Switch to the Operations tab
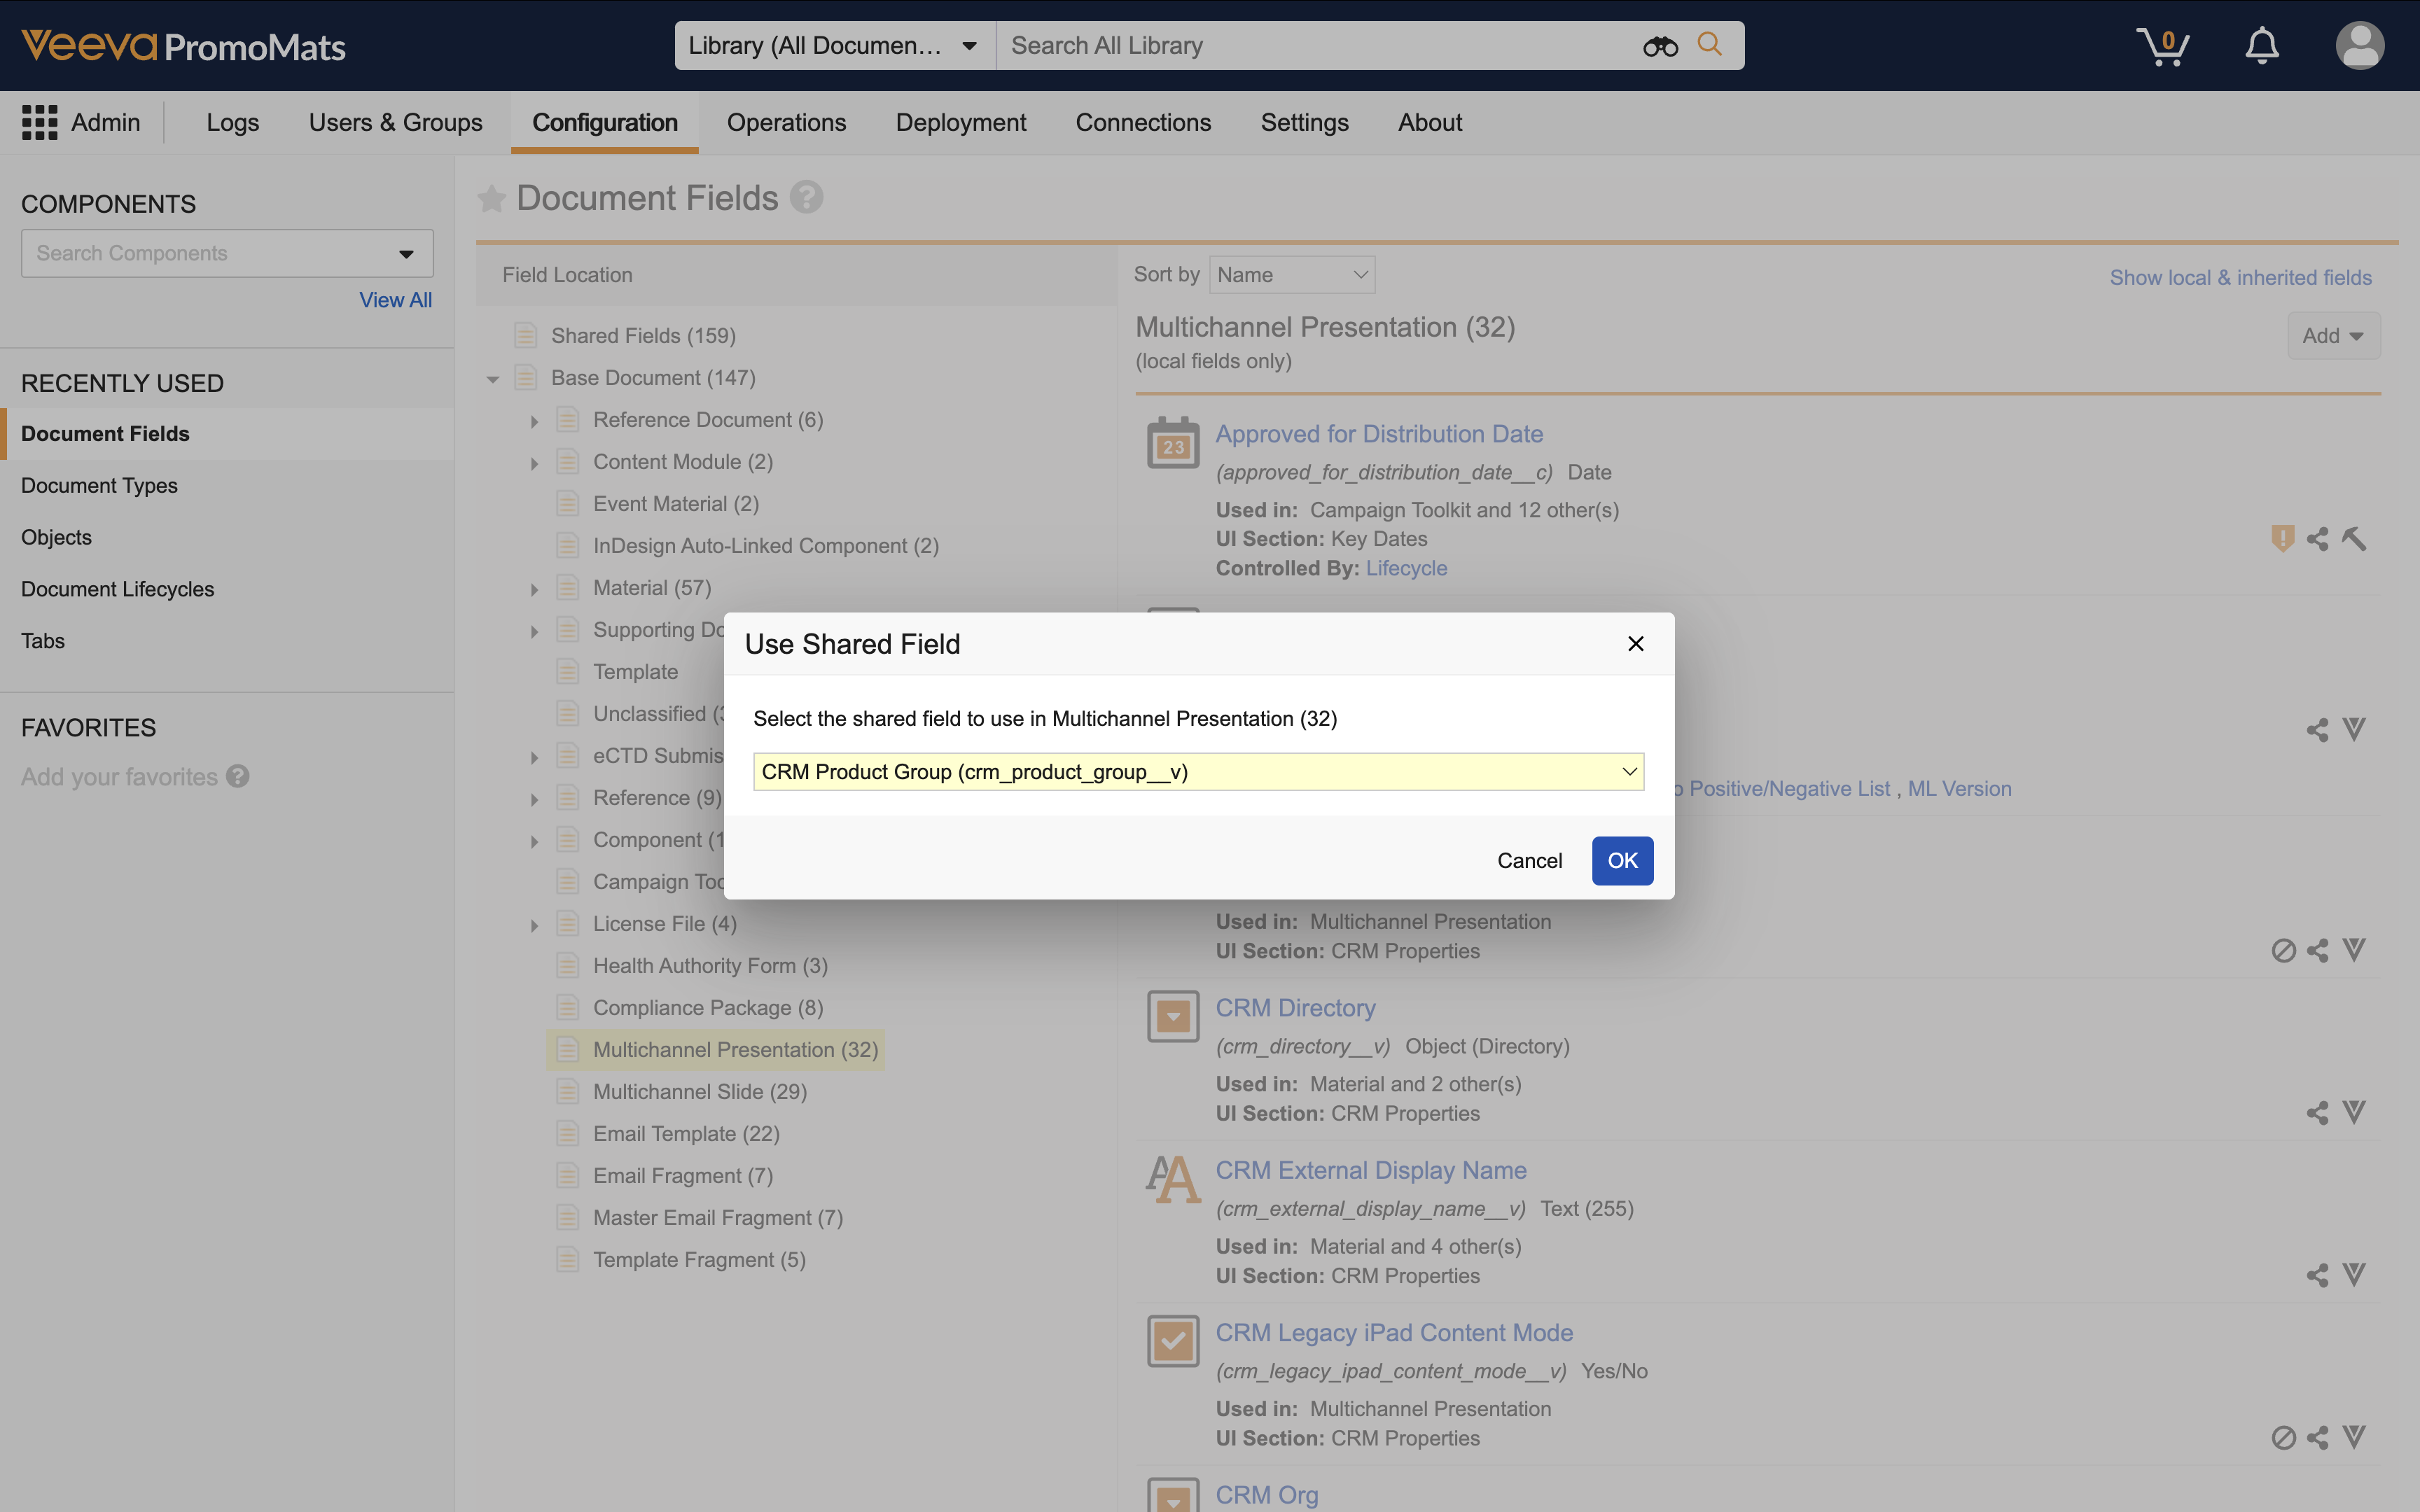This screenshot has height=1512, width=2420. tap(786, 122)
